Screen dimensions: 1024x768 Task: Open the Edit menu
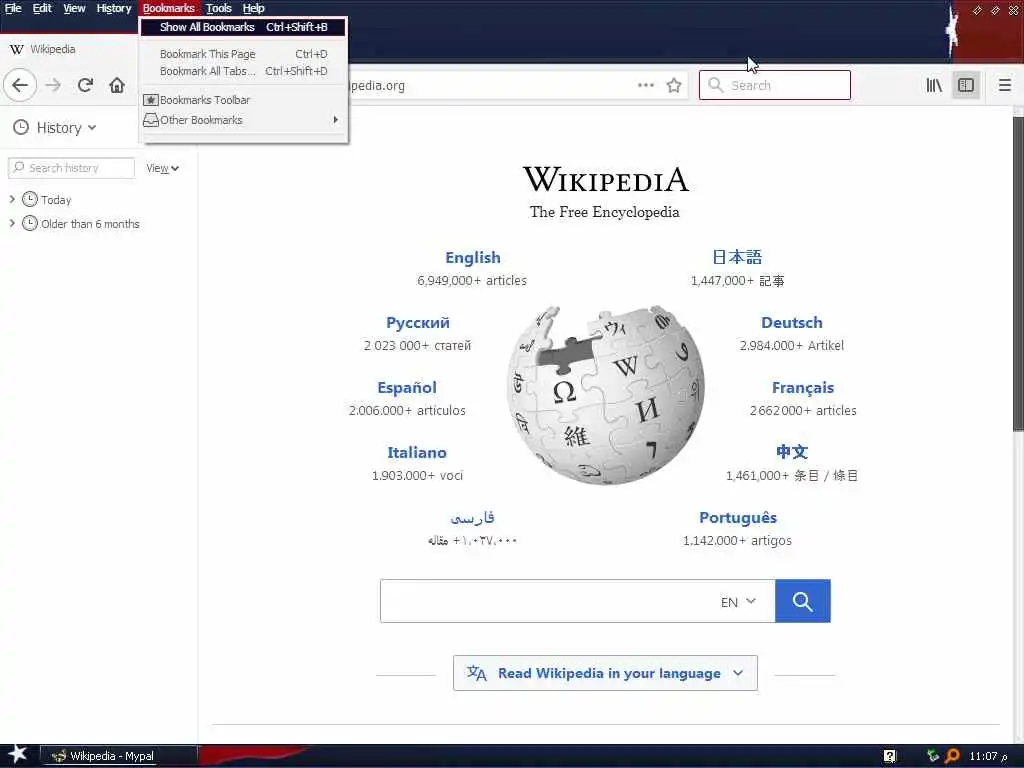(42, 8)
